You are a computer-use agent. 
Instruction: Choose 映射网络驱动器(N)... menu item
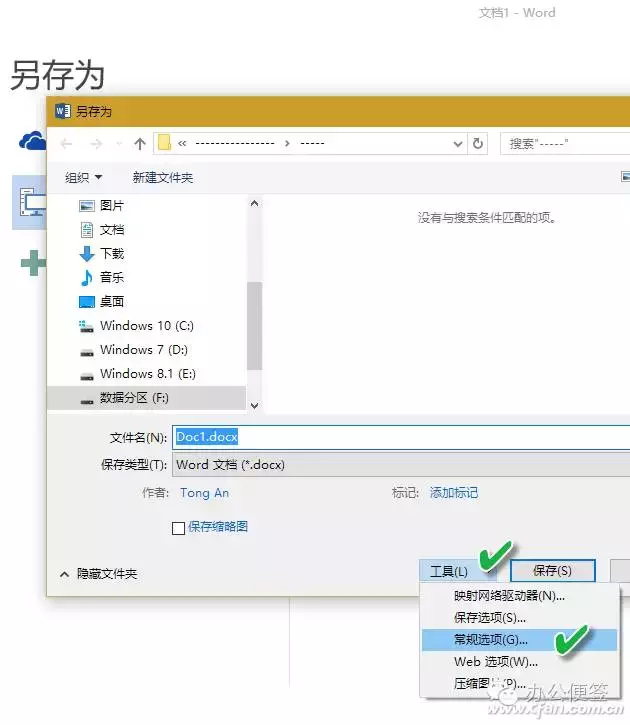519,596
